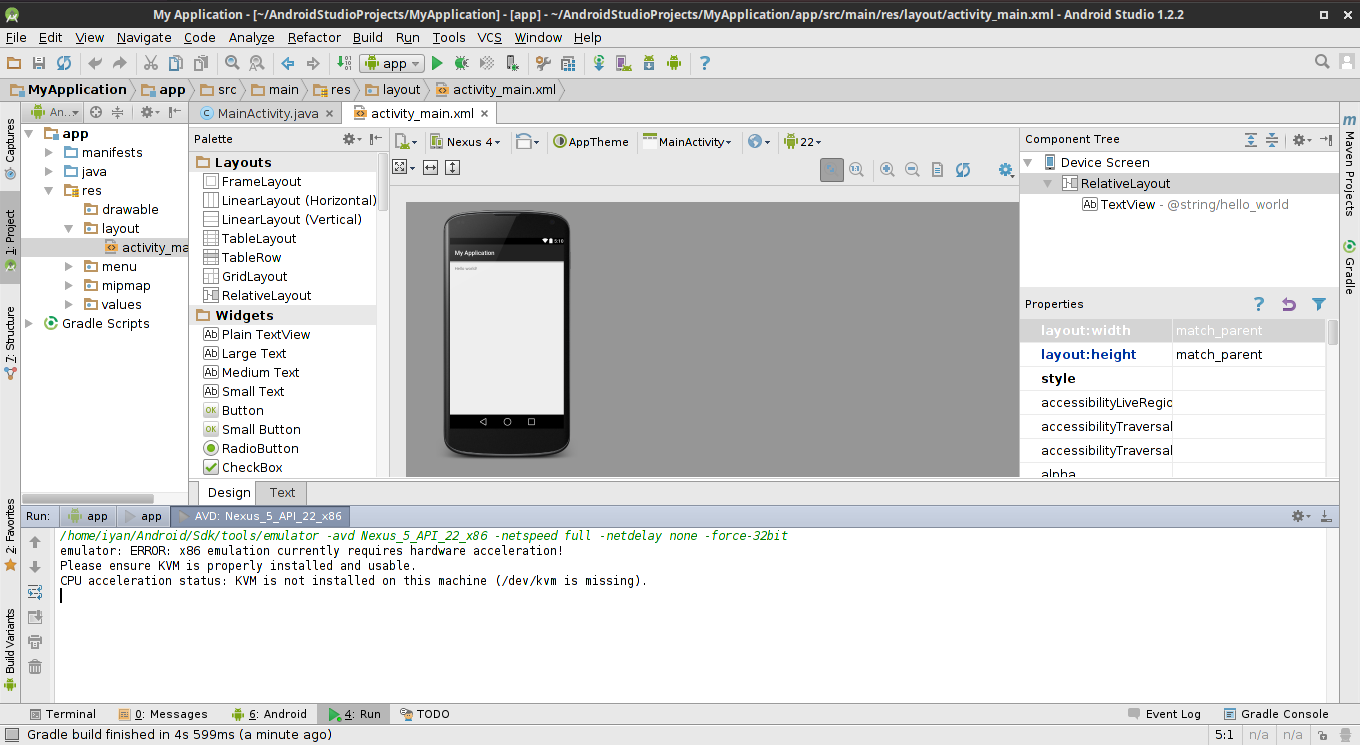This screenshot has height=745, width=1360.
Task: Open Project Structure icon in toolbar
Action: [x=568, y=63]
